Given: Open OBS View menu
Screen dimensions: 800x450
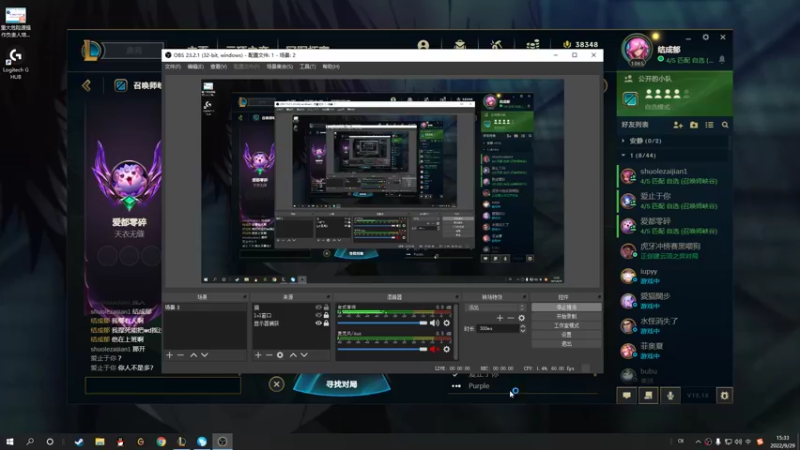Looking at the screenshot, I should coord(218,67).
